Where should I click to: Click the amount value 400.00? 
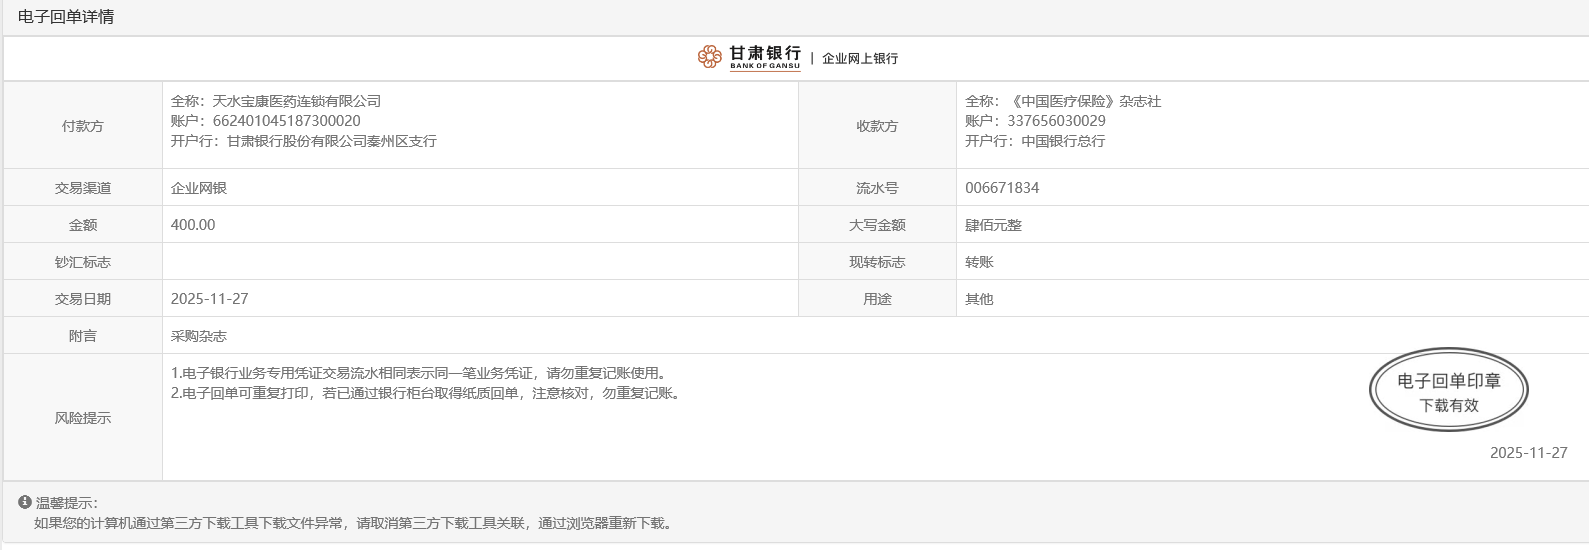pos(193,225)
